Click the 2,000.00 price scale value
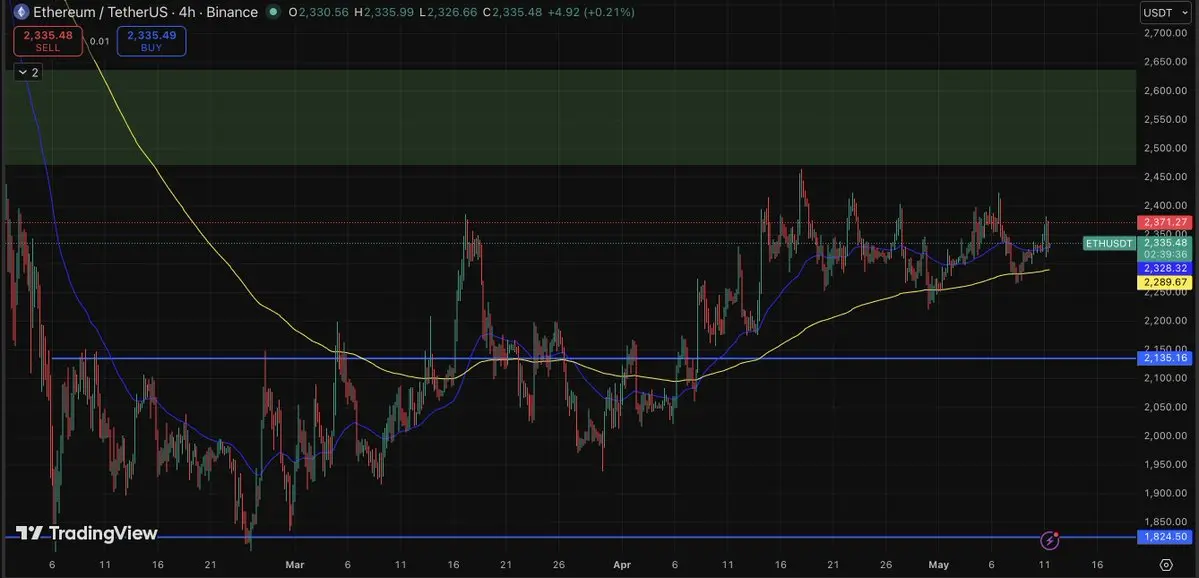 point(1165,436)
